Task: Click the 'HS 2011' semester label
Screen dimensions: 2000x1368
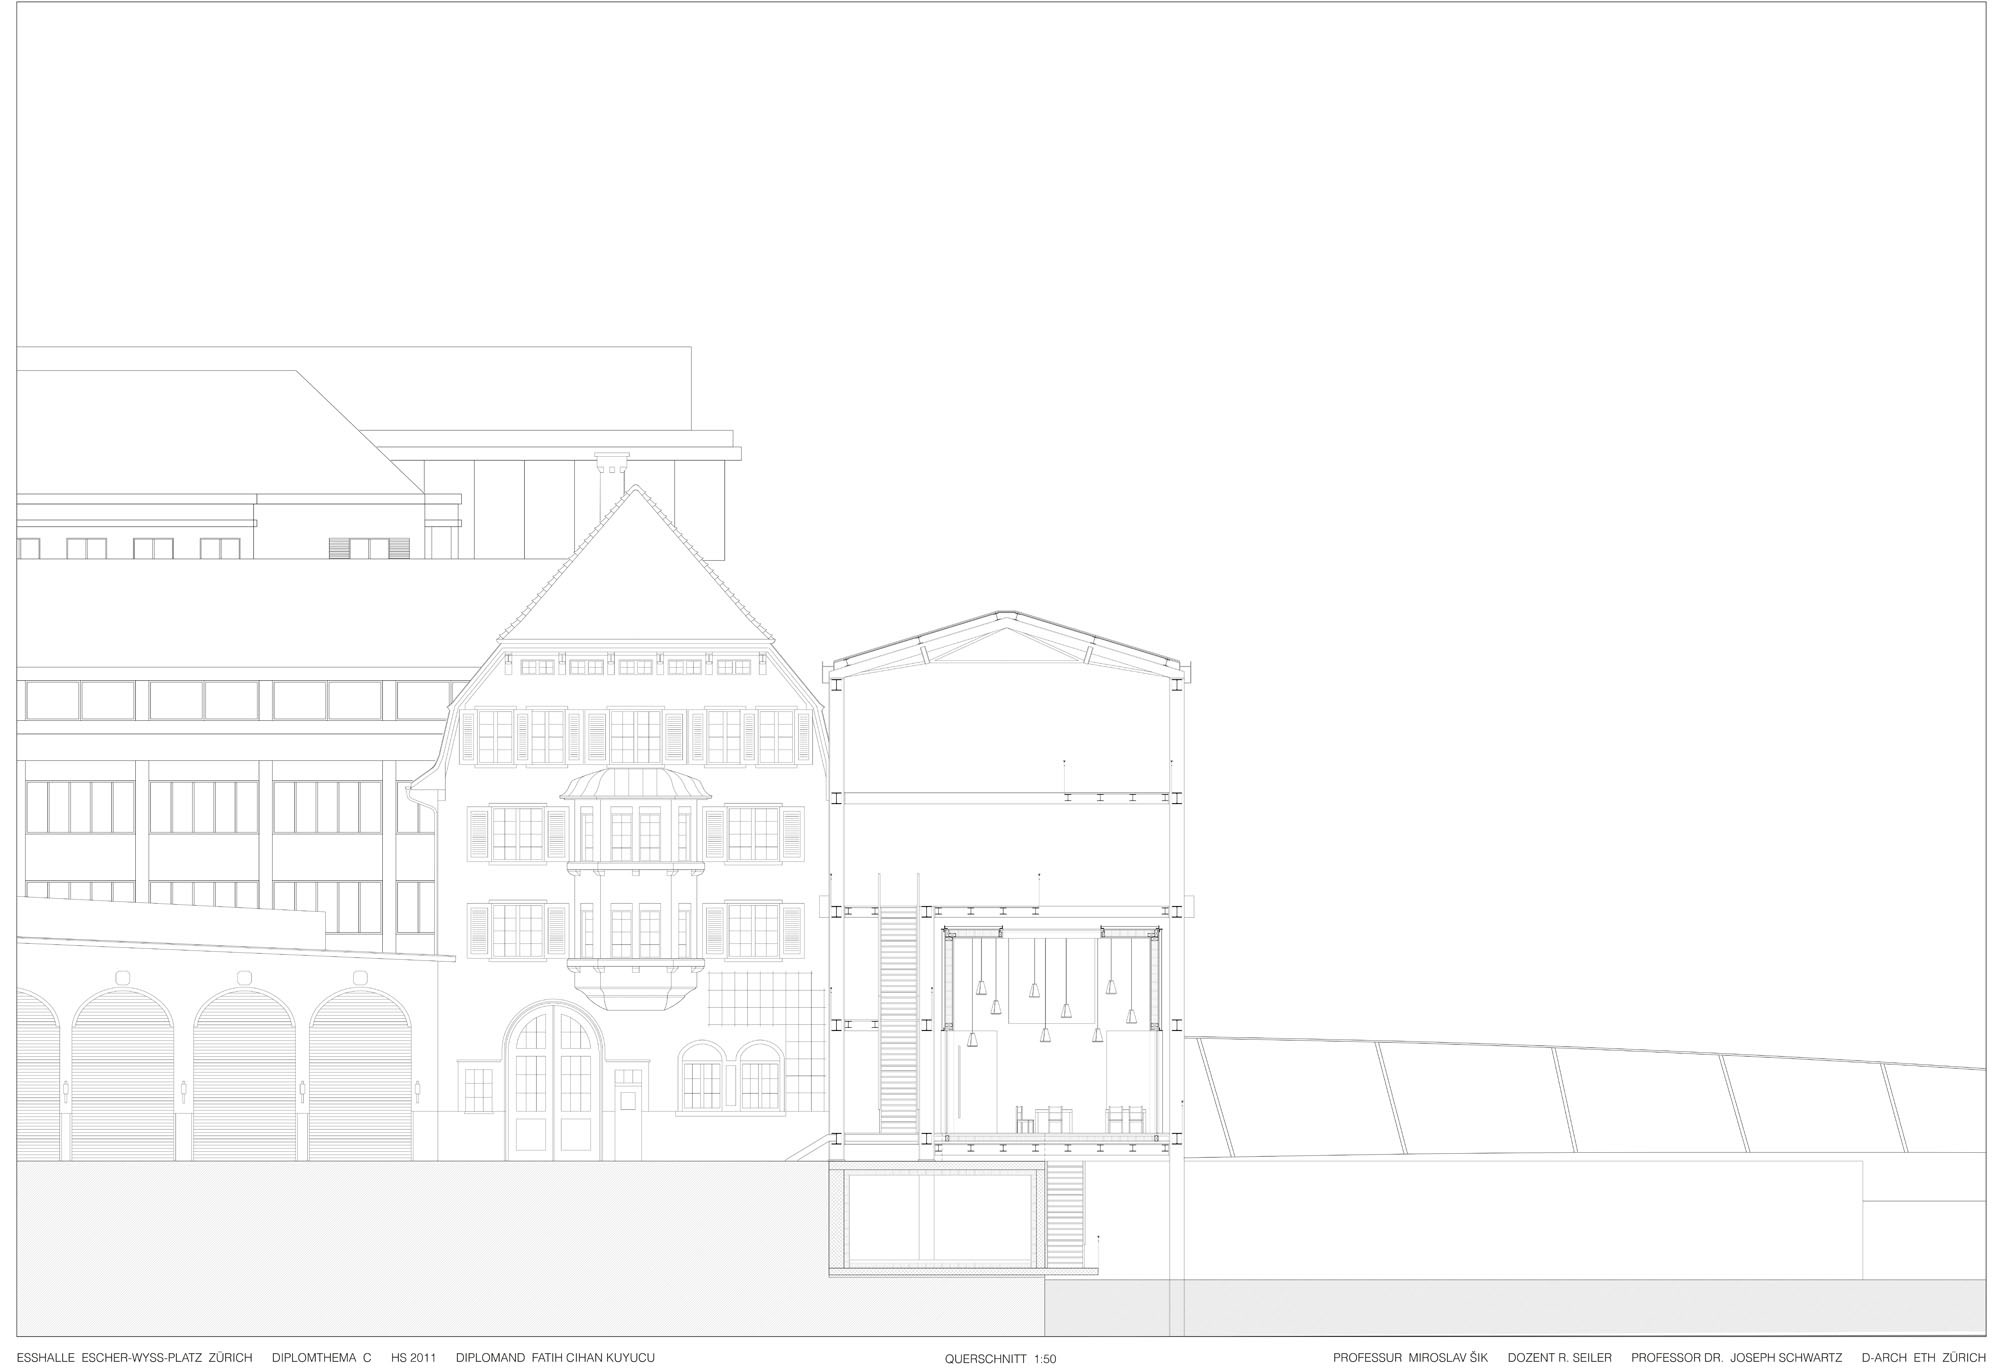Action: pos(413,1358)
